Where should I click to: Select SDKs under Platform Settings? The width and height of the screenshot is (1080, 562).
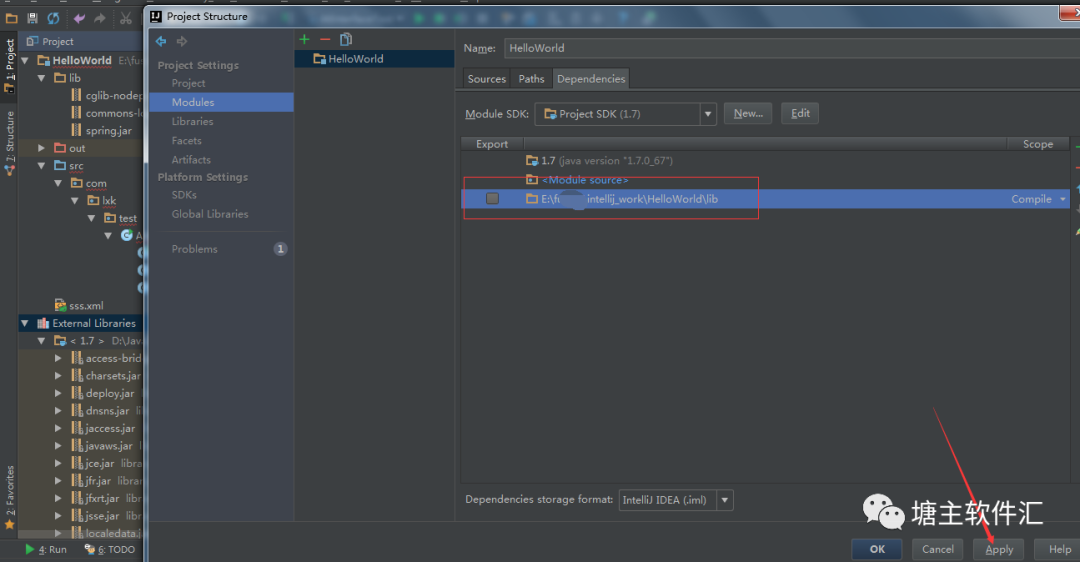[184, 196]
